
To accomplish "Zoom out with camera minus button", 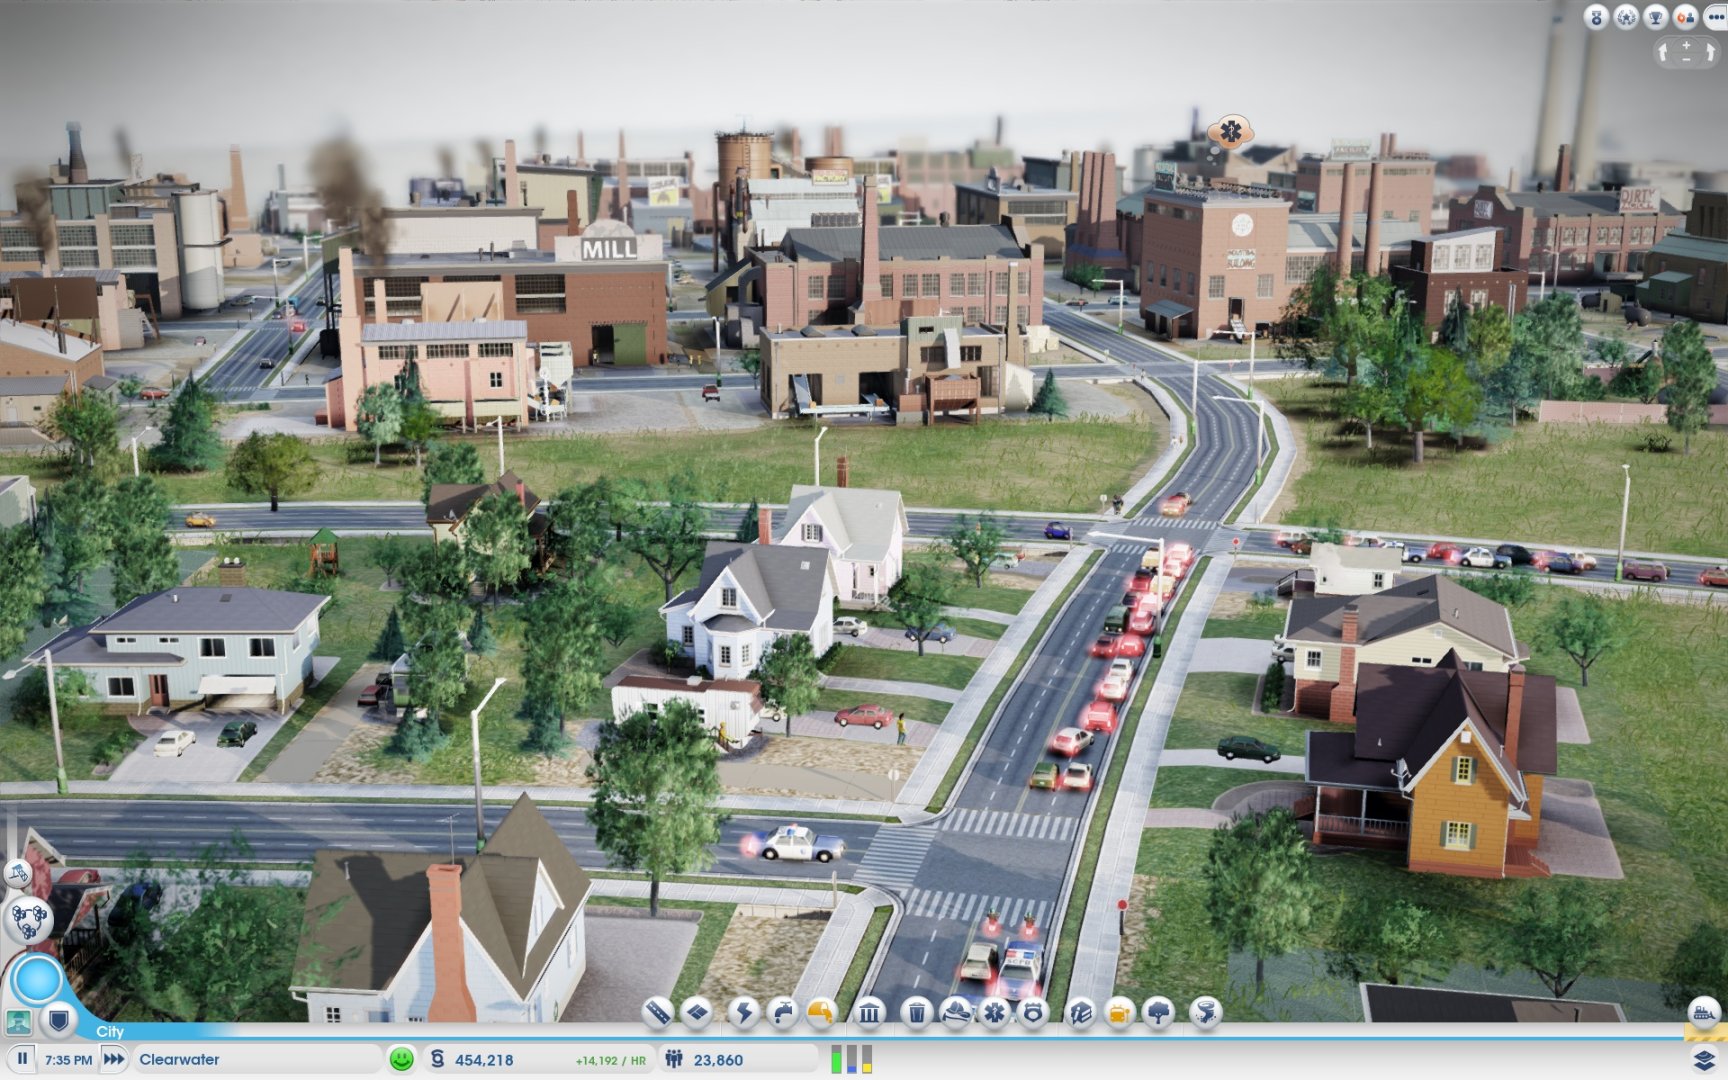I will (x=1687, y=59).
